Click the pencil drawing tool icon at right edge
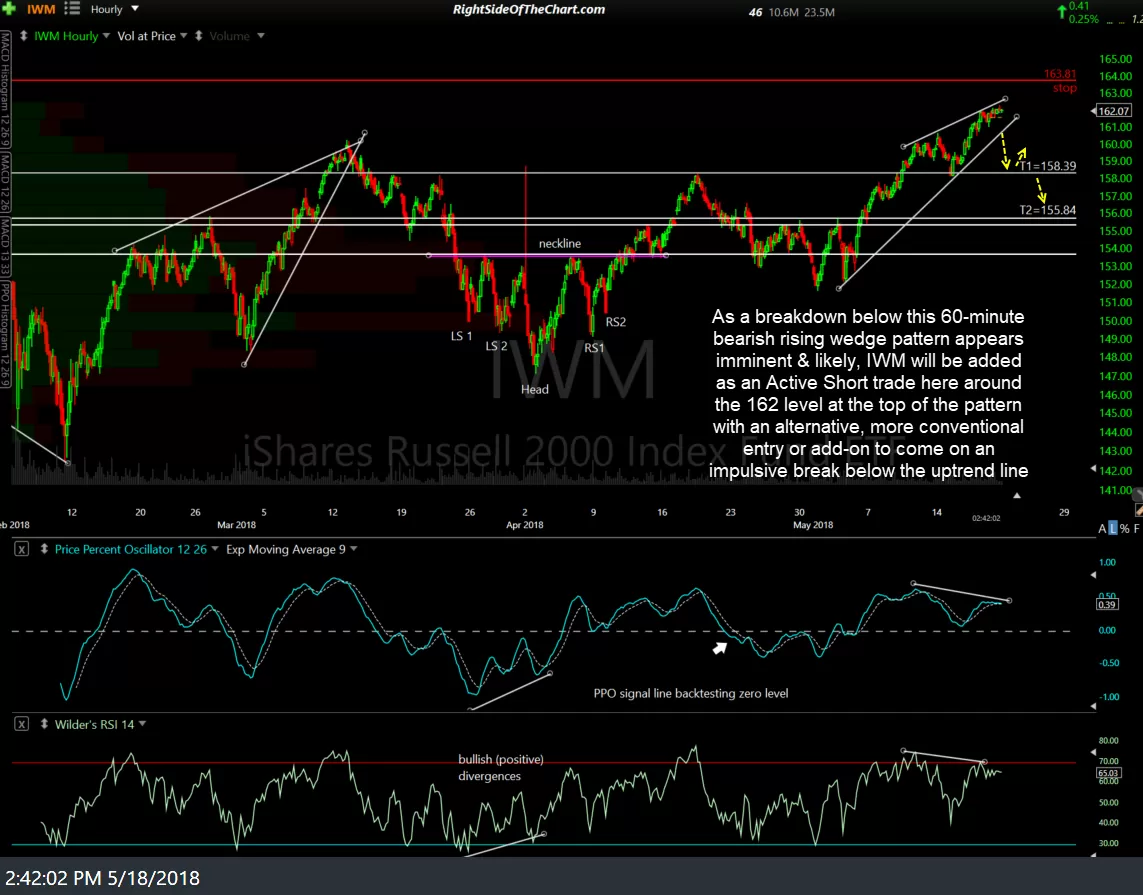This screenshot has width=1143, height=895. [1139, 511]
